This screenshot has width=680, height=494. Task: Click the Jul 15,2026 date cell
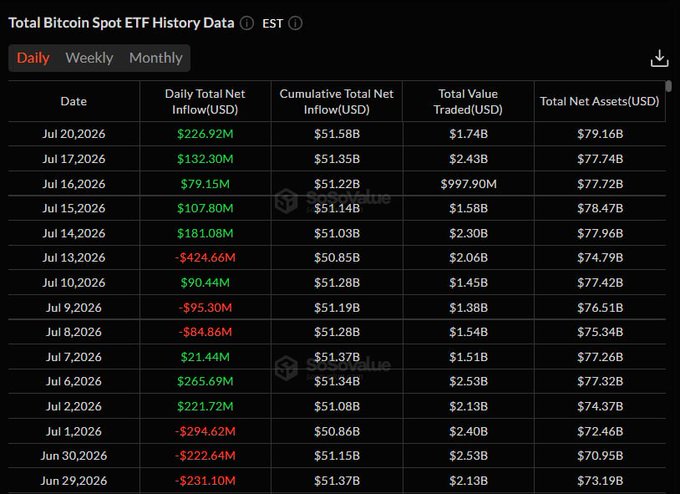coord(74,208)
